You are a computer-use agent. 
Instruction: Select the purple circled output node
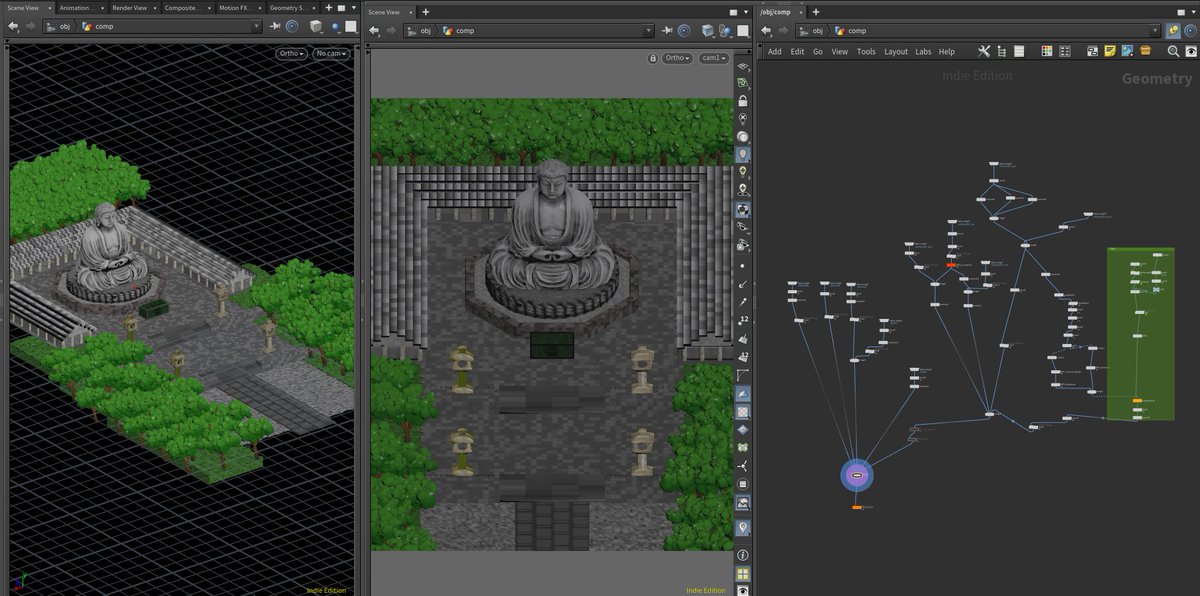tap(857, 474)
